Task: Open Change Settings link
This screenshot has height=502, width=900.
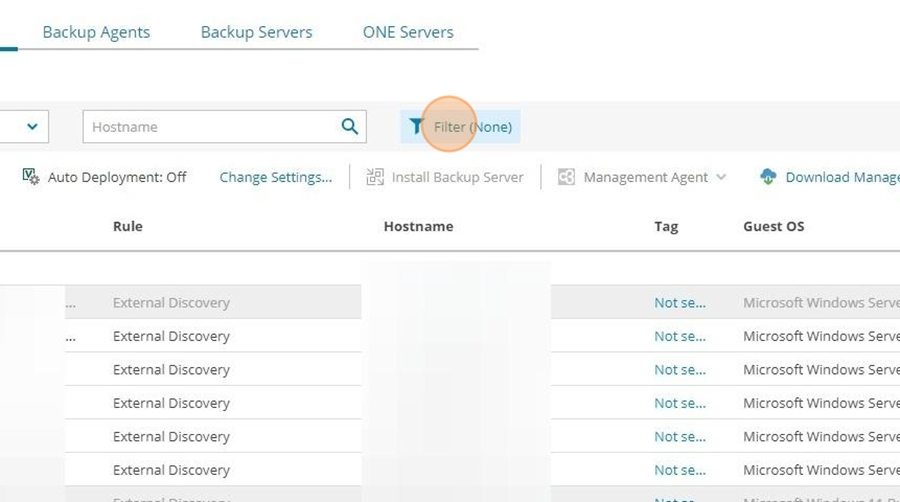Action: point(276,177)
